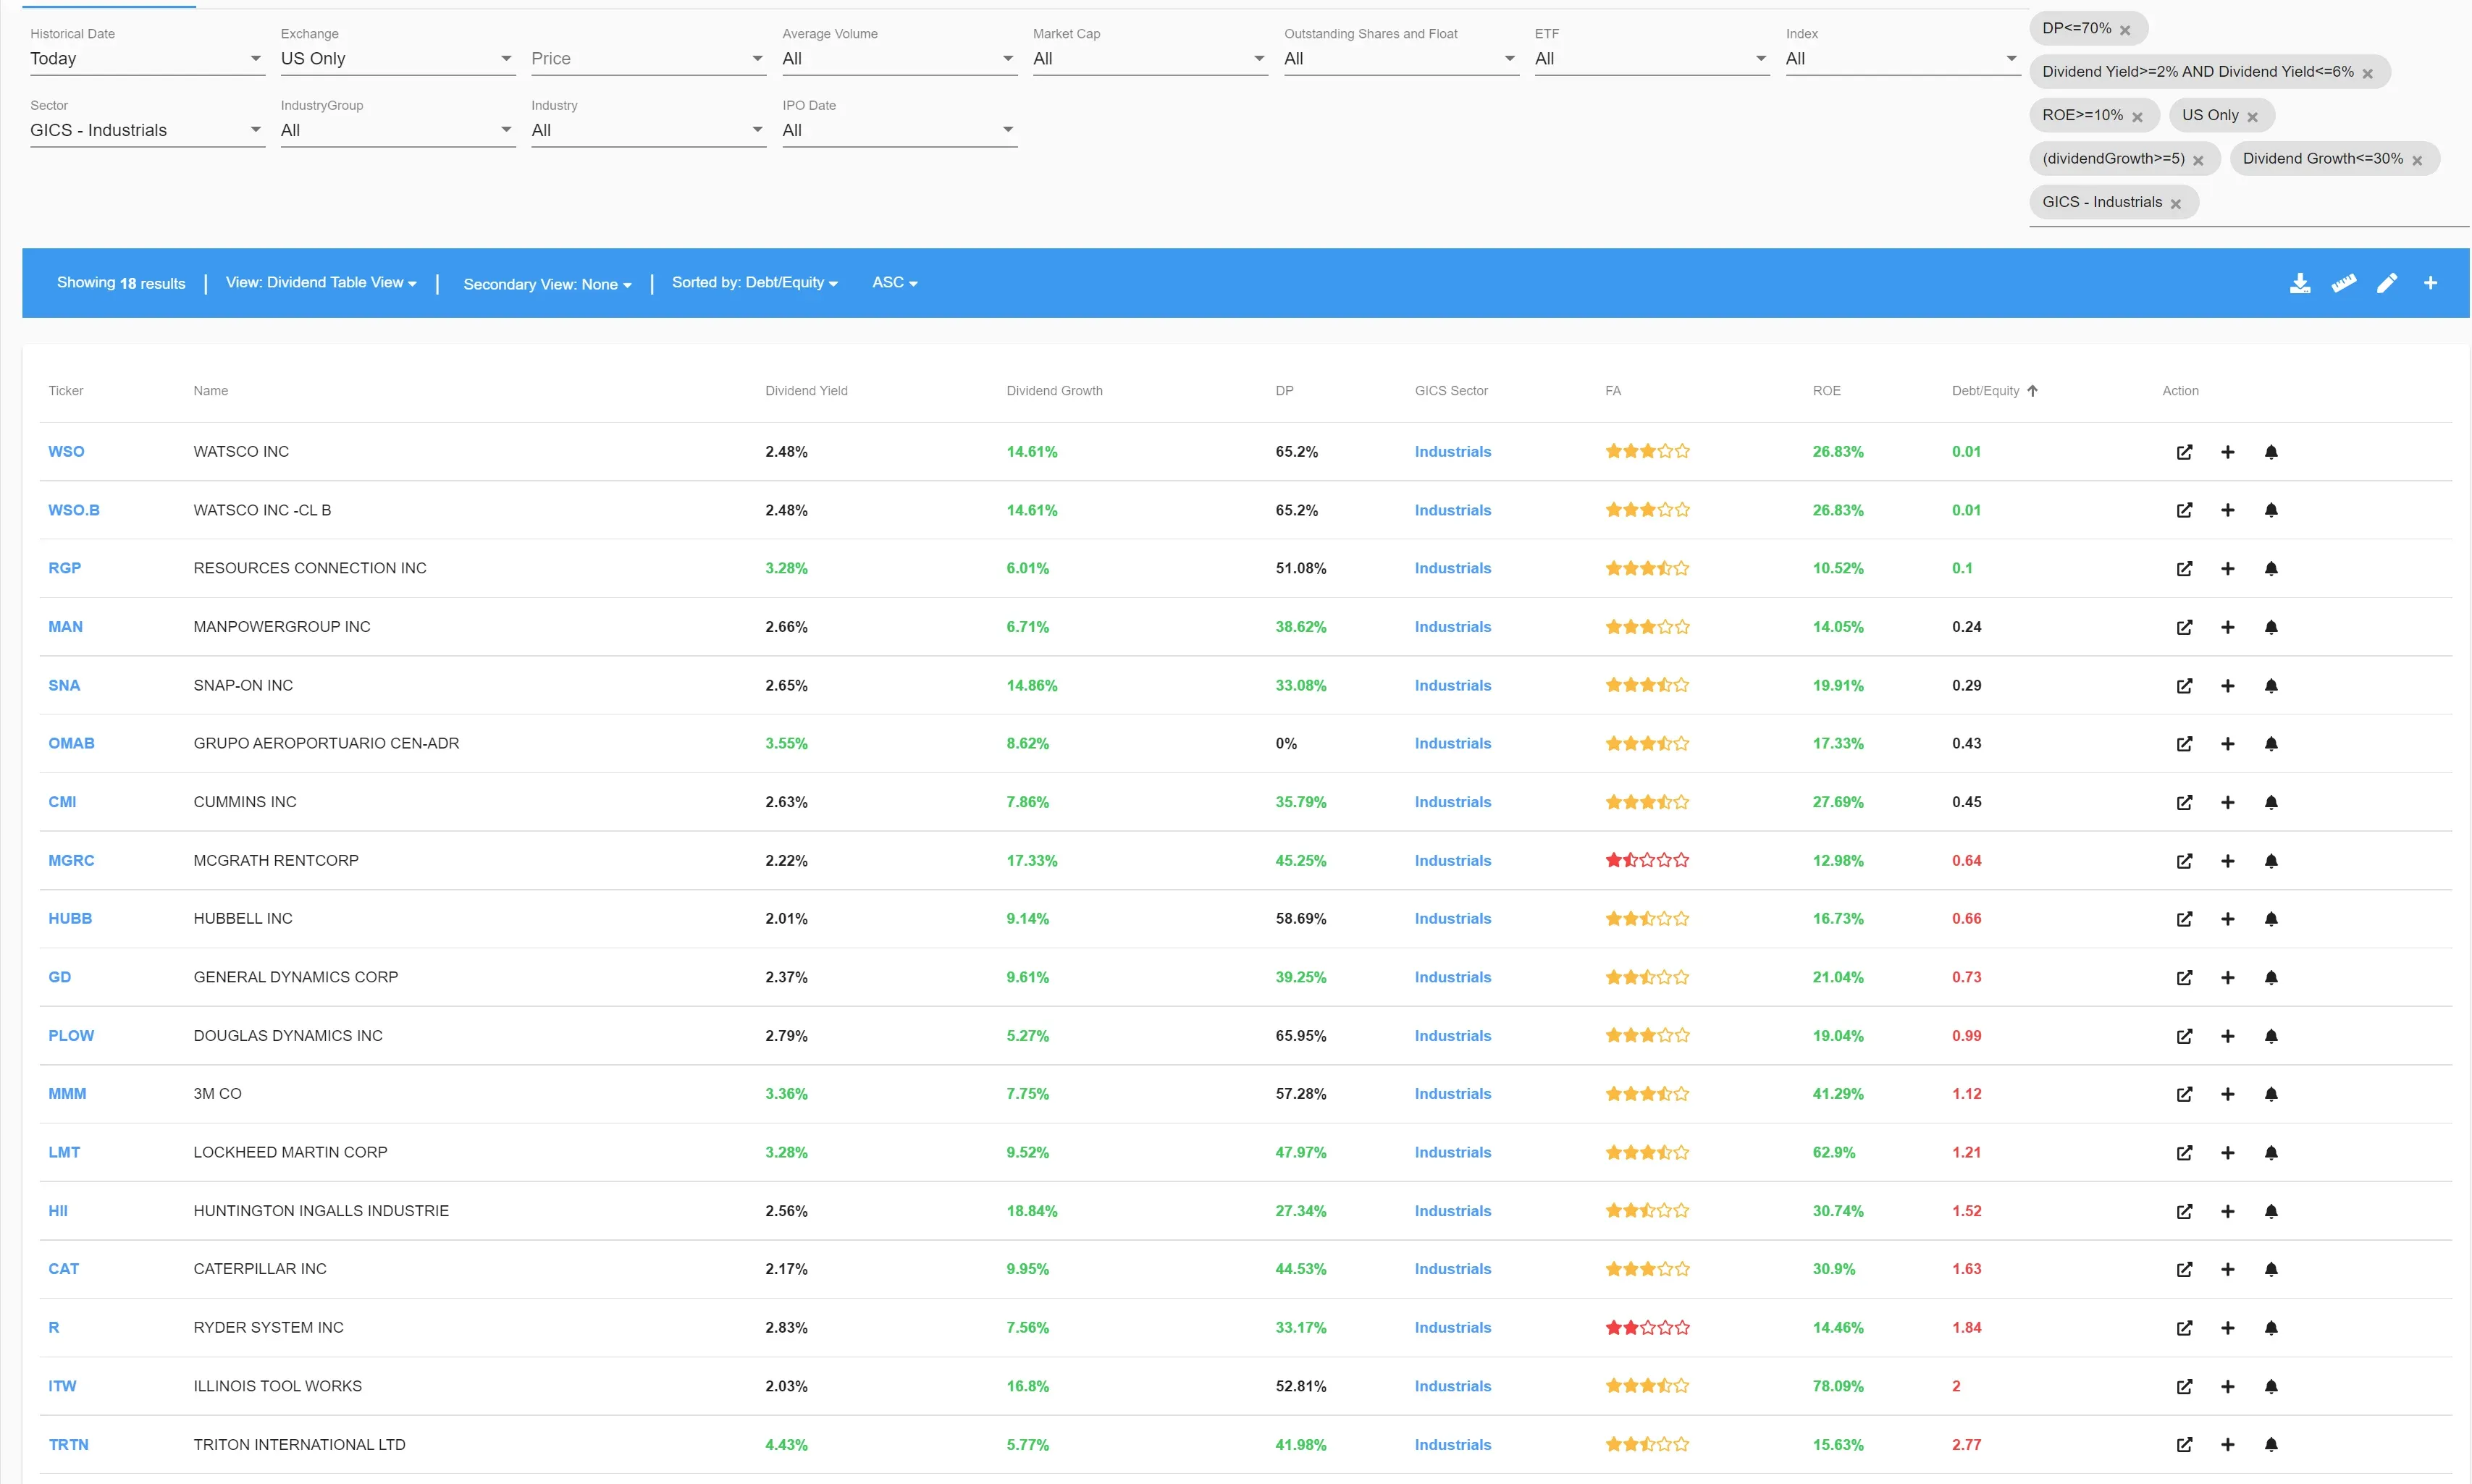Click bell icon for HUNTINGTON INGALLS row
2472x1484 pixels.
2271,1211
